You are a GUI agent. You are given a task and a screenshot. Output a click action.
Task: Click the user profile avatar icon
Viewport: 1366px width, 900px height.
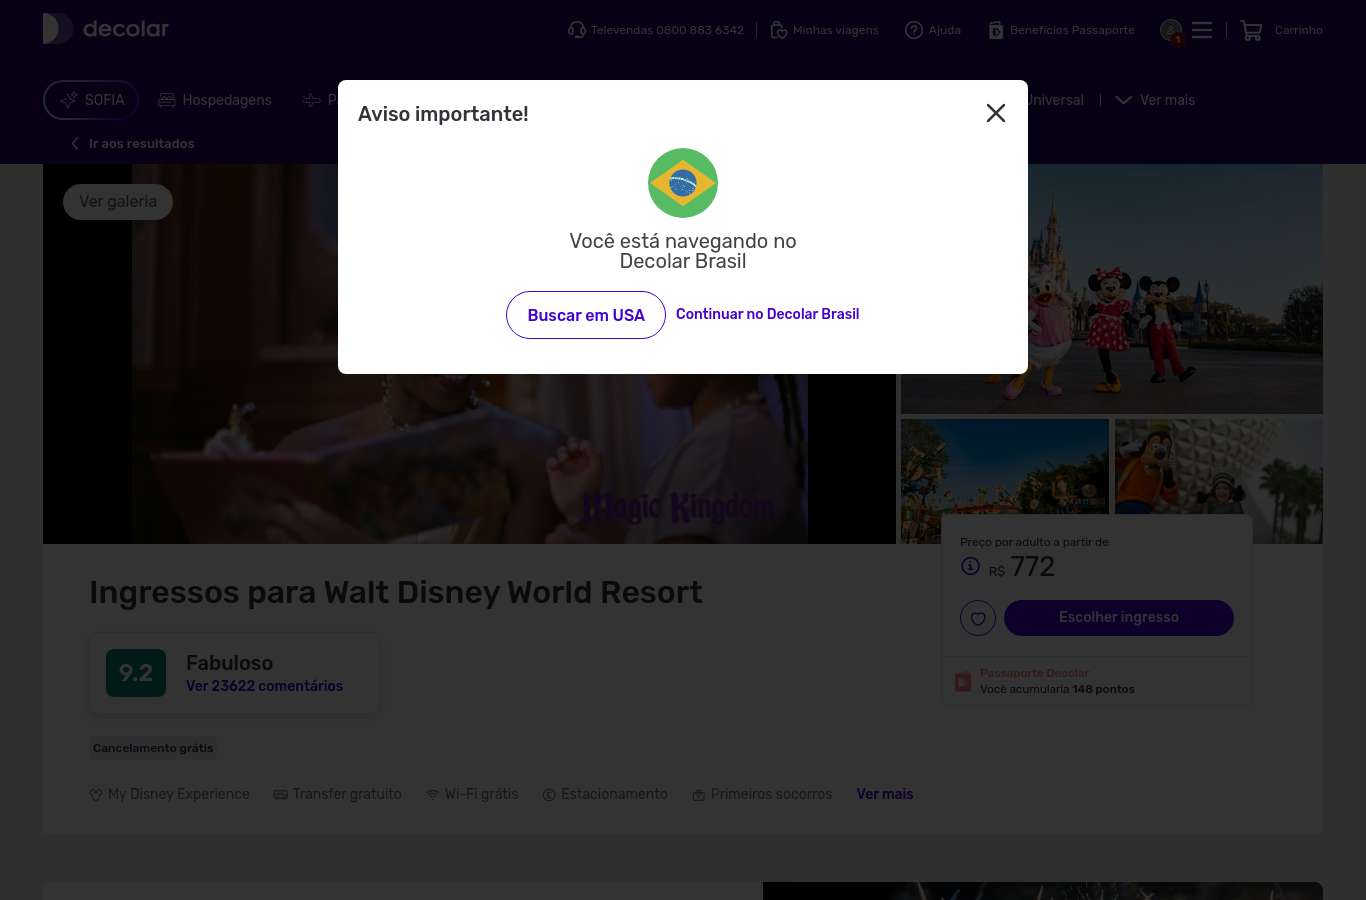(1171, 30)
